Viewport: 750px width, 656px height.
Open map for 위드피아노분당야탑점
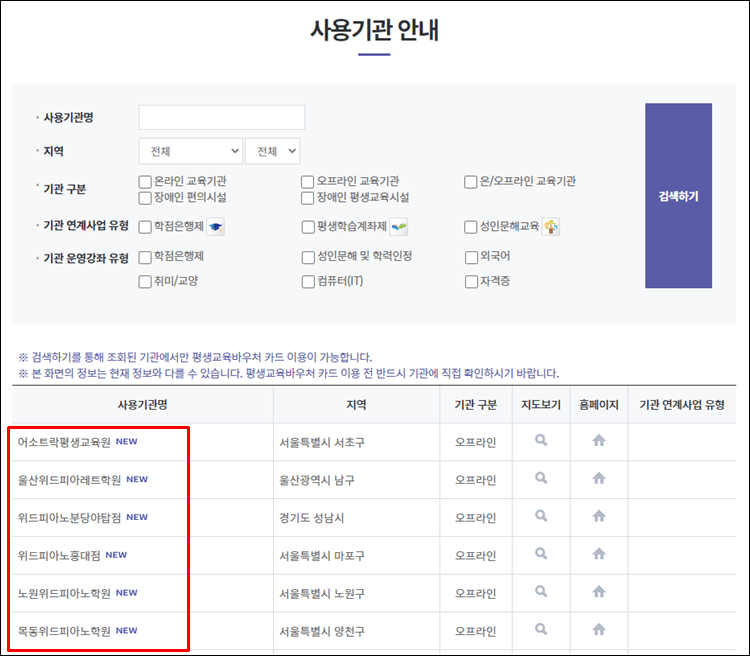point(541,516)
